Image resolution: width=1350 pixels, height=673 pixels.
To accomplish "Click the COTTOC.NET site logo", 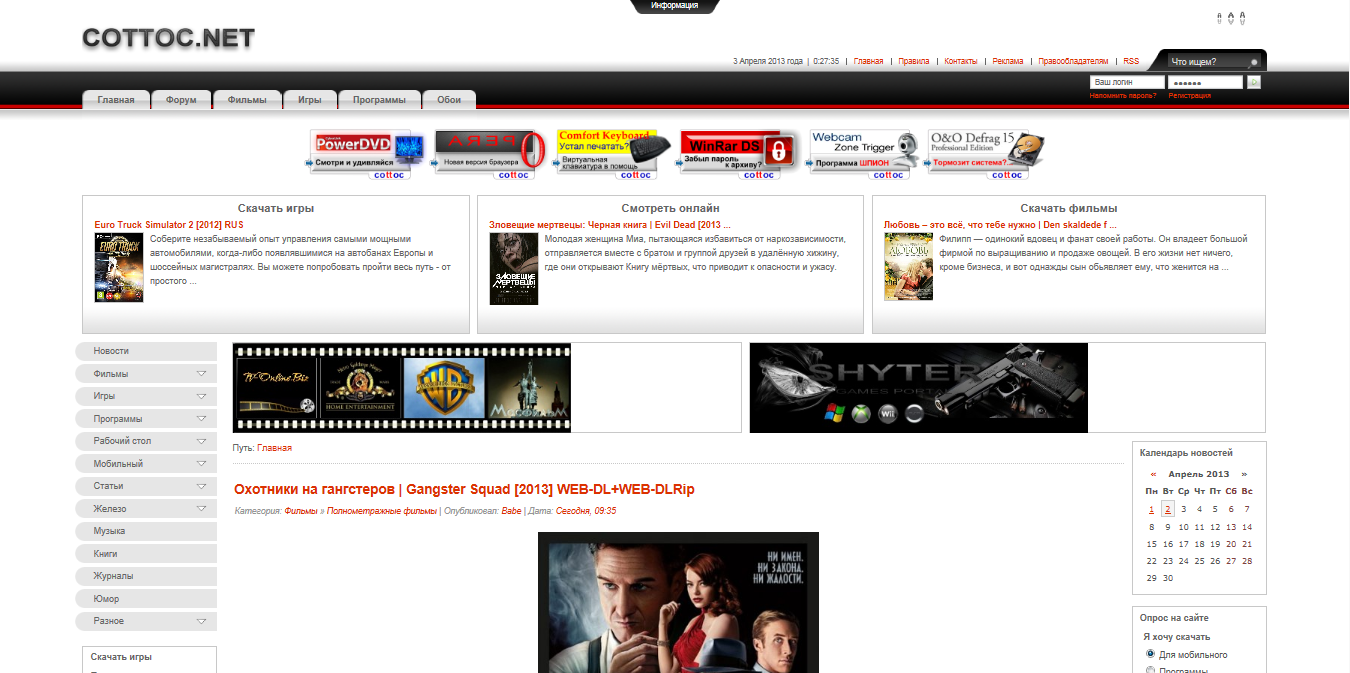I will click(168, 39).
